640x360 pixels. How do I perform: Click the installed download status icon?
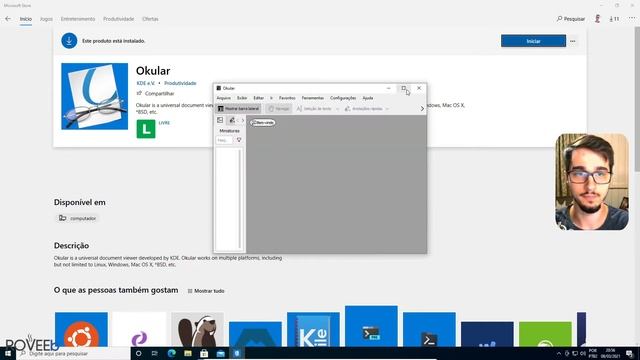point(69,41)
